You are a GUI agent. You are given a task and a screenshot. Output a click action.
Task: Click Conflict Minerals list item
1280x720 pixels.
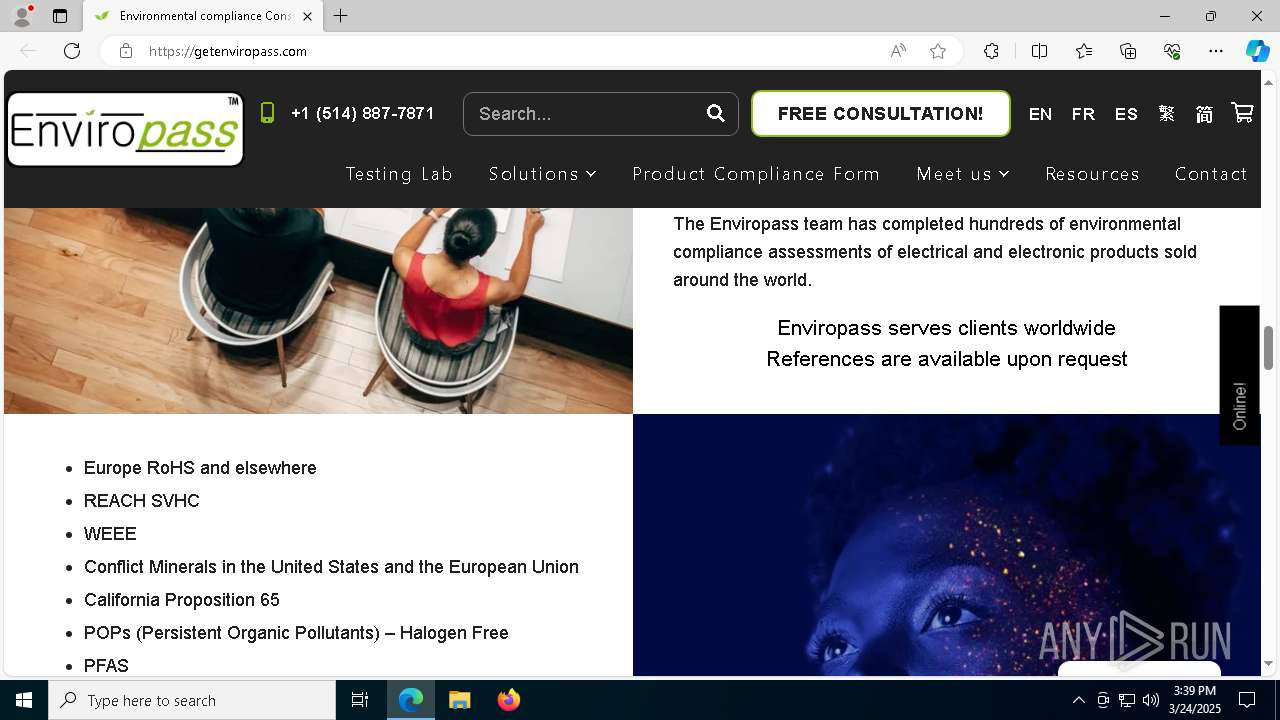[x=331, y=567]
